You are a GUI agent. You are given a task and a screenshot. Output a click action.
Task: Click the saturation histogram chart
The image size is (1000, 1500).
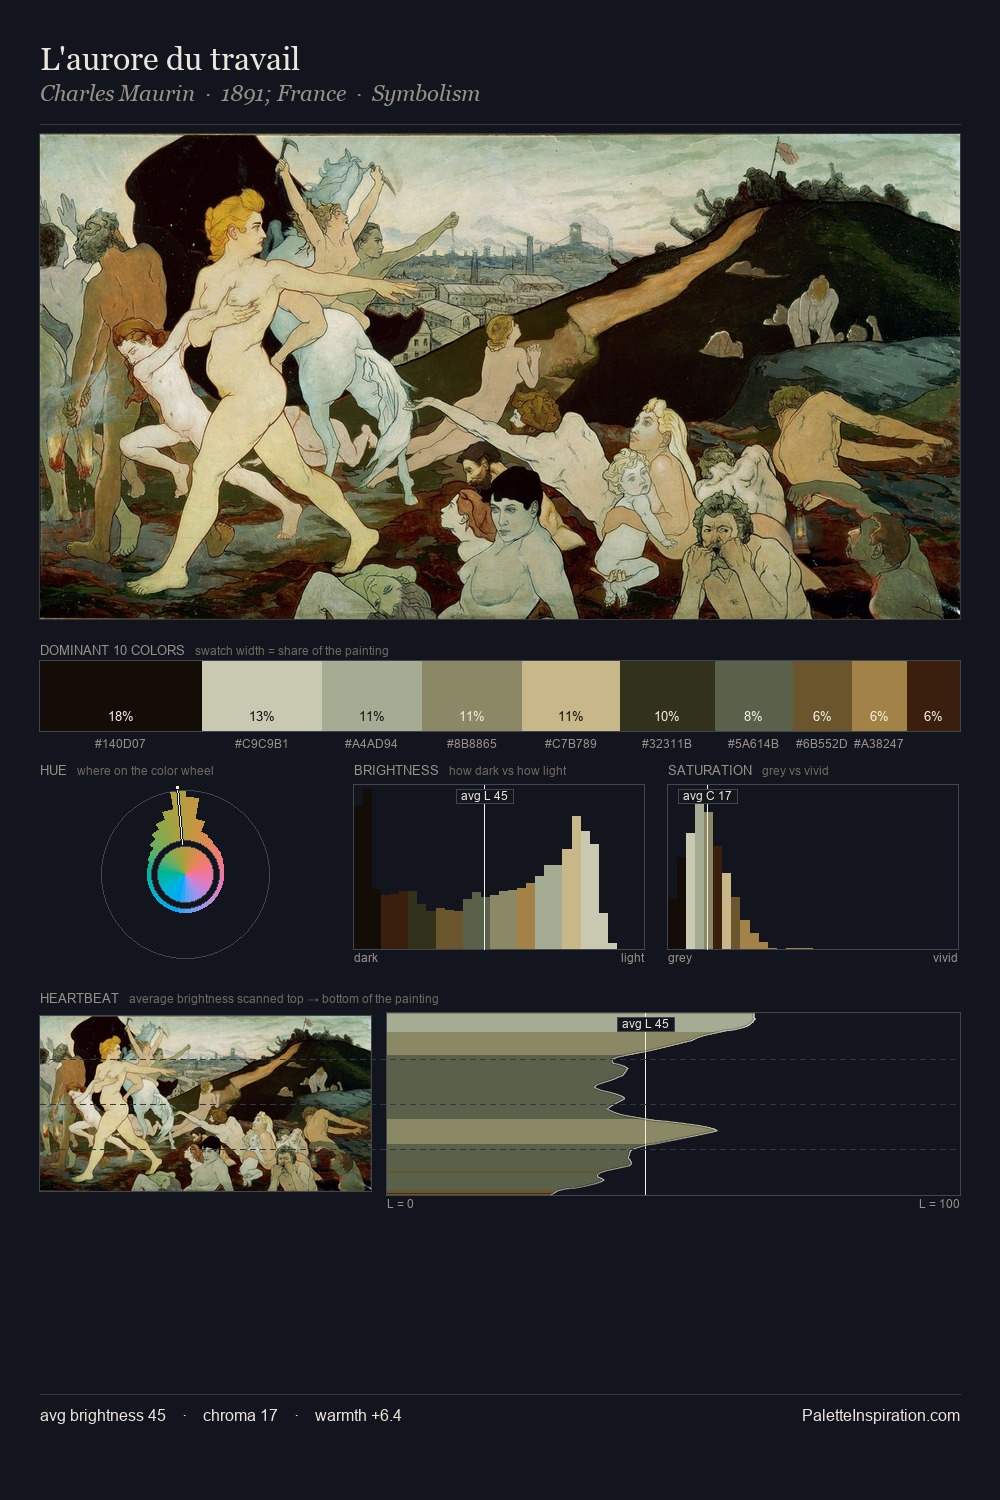point(813,867)
